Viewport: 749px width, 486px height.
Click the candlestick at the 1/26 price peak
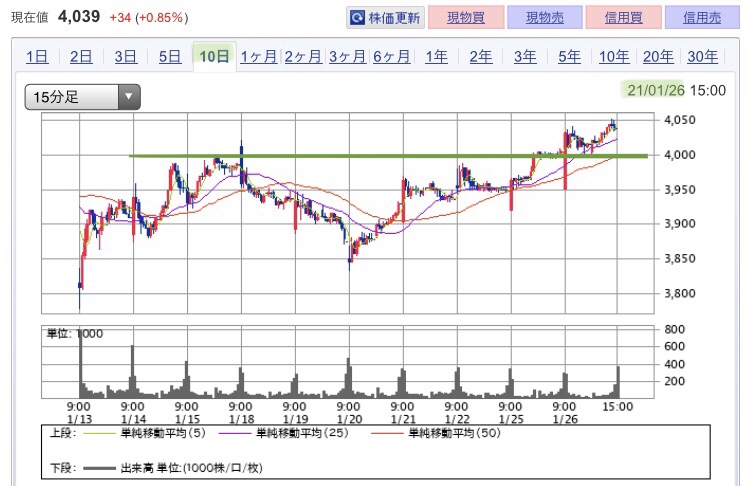pyautogui.click(x=612, y=124)
